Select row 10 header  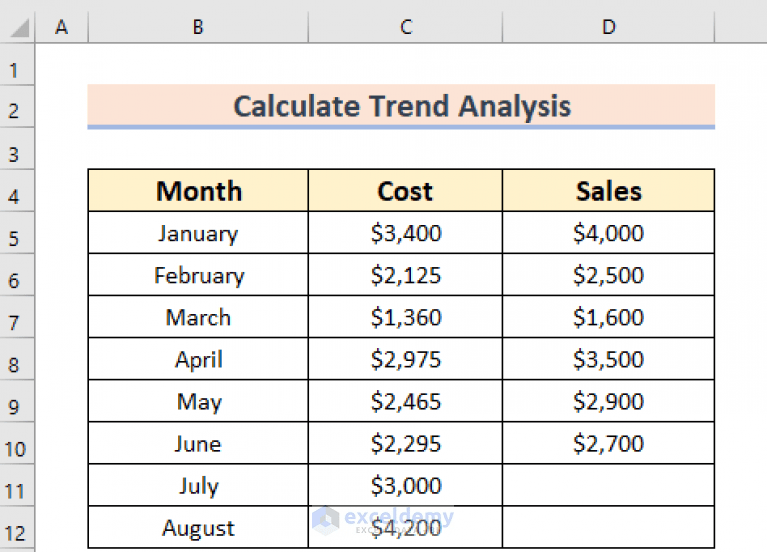coord(17,444)
